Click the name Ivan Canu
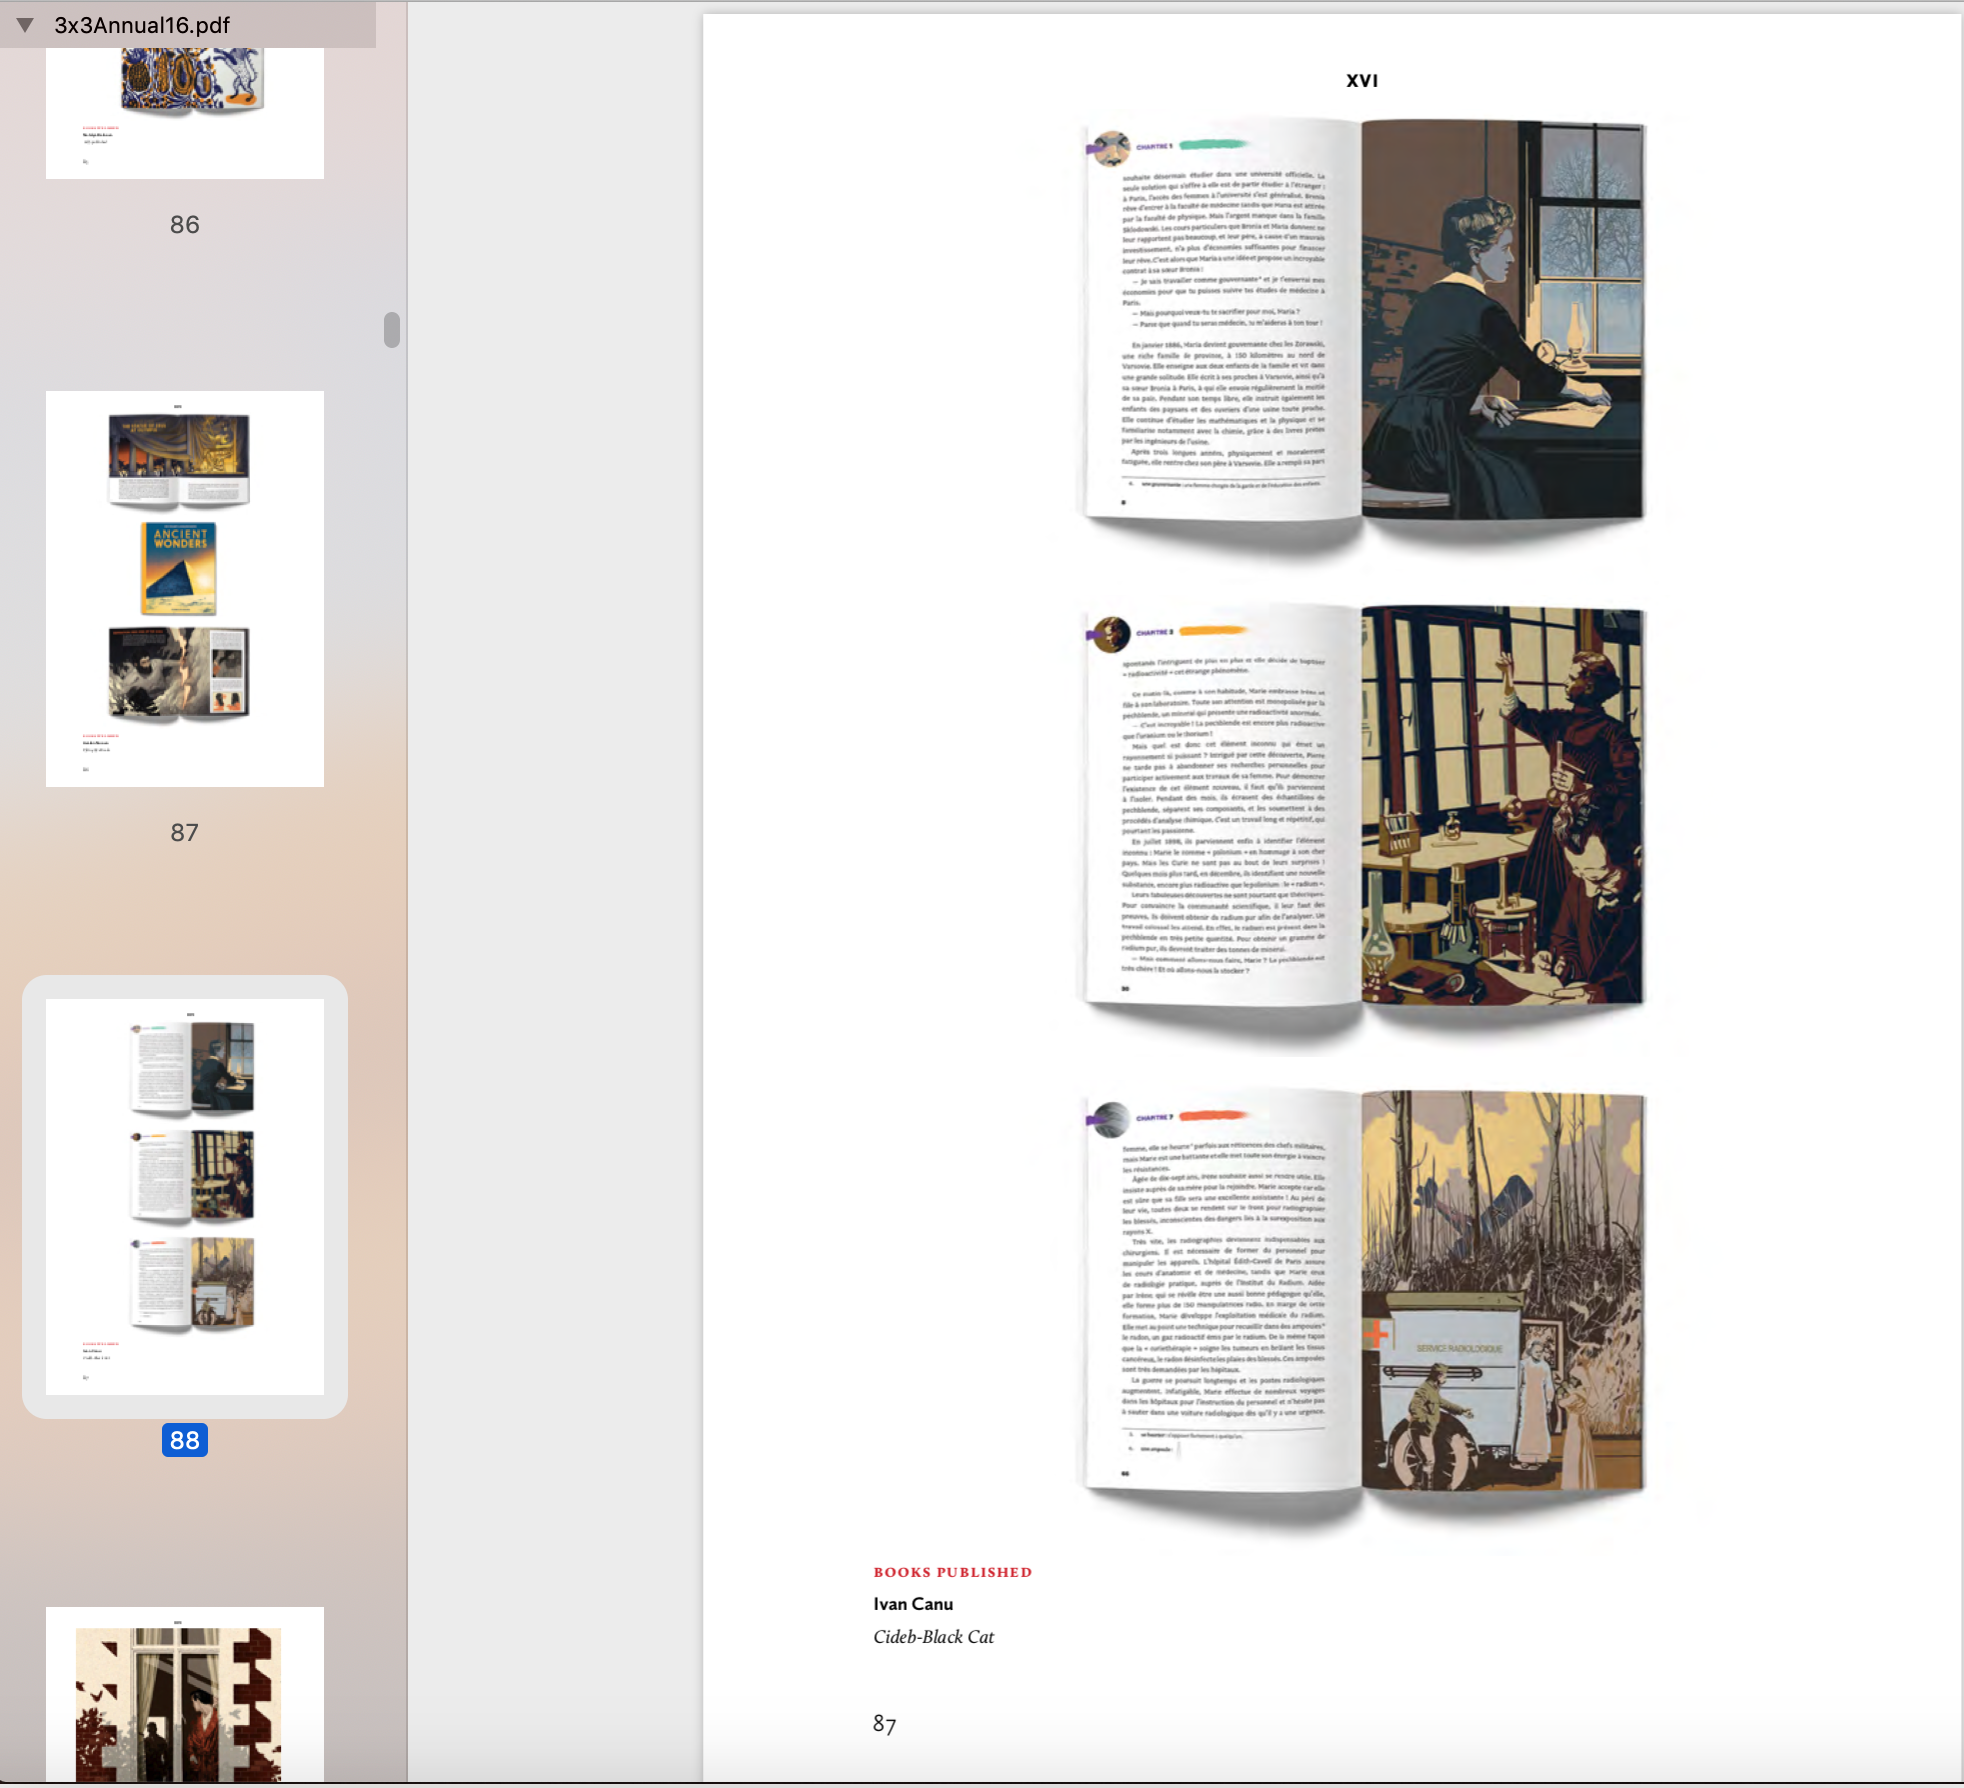Image resolution: width=1964 pixels, height=1788 pixels. [x=913, y=1604]
